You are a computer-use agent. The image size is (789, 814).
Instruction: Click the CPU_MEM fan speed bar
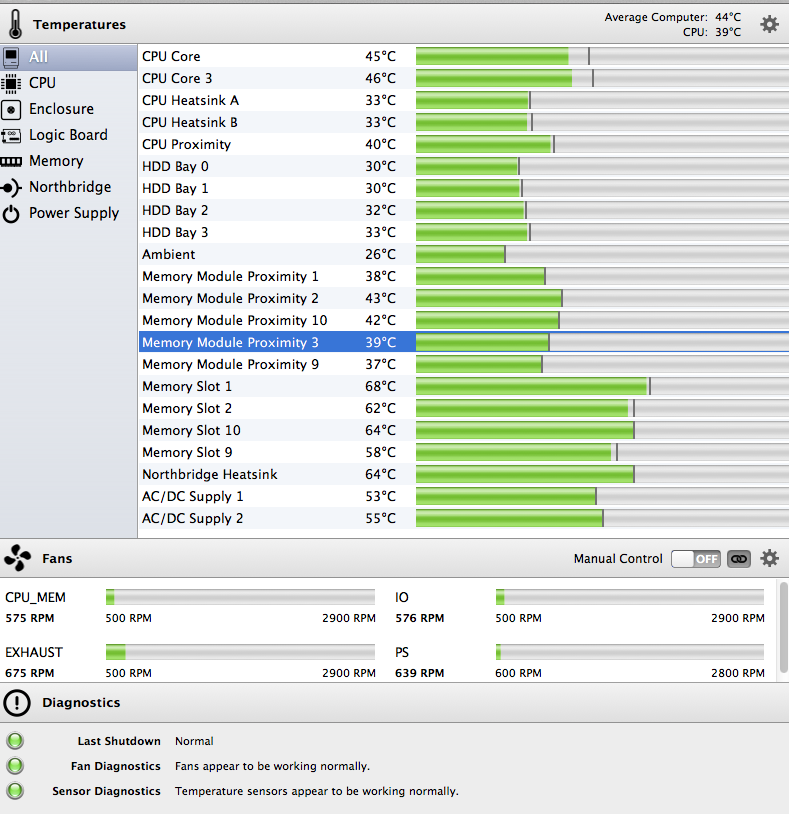pos(240,597)
